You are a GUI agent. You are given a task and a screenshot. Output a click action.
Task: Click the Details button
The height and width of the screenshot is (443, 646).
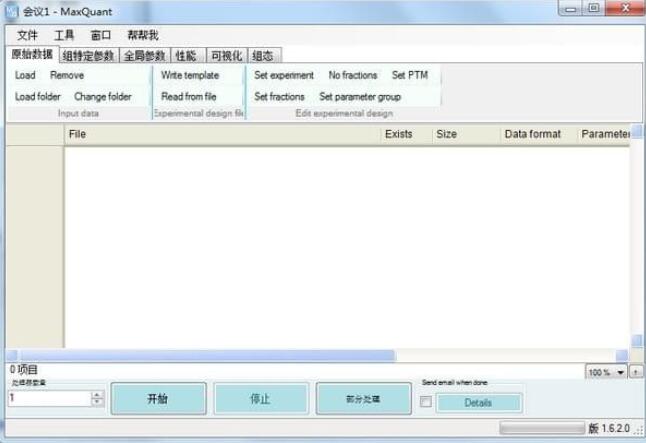click(479, 403)
